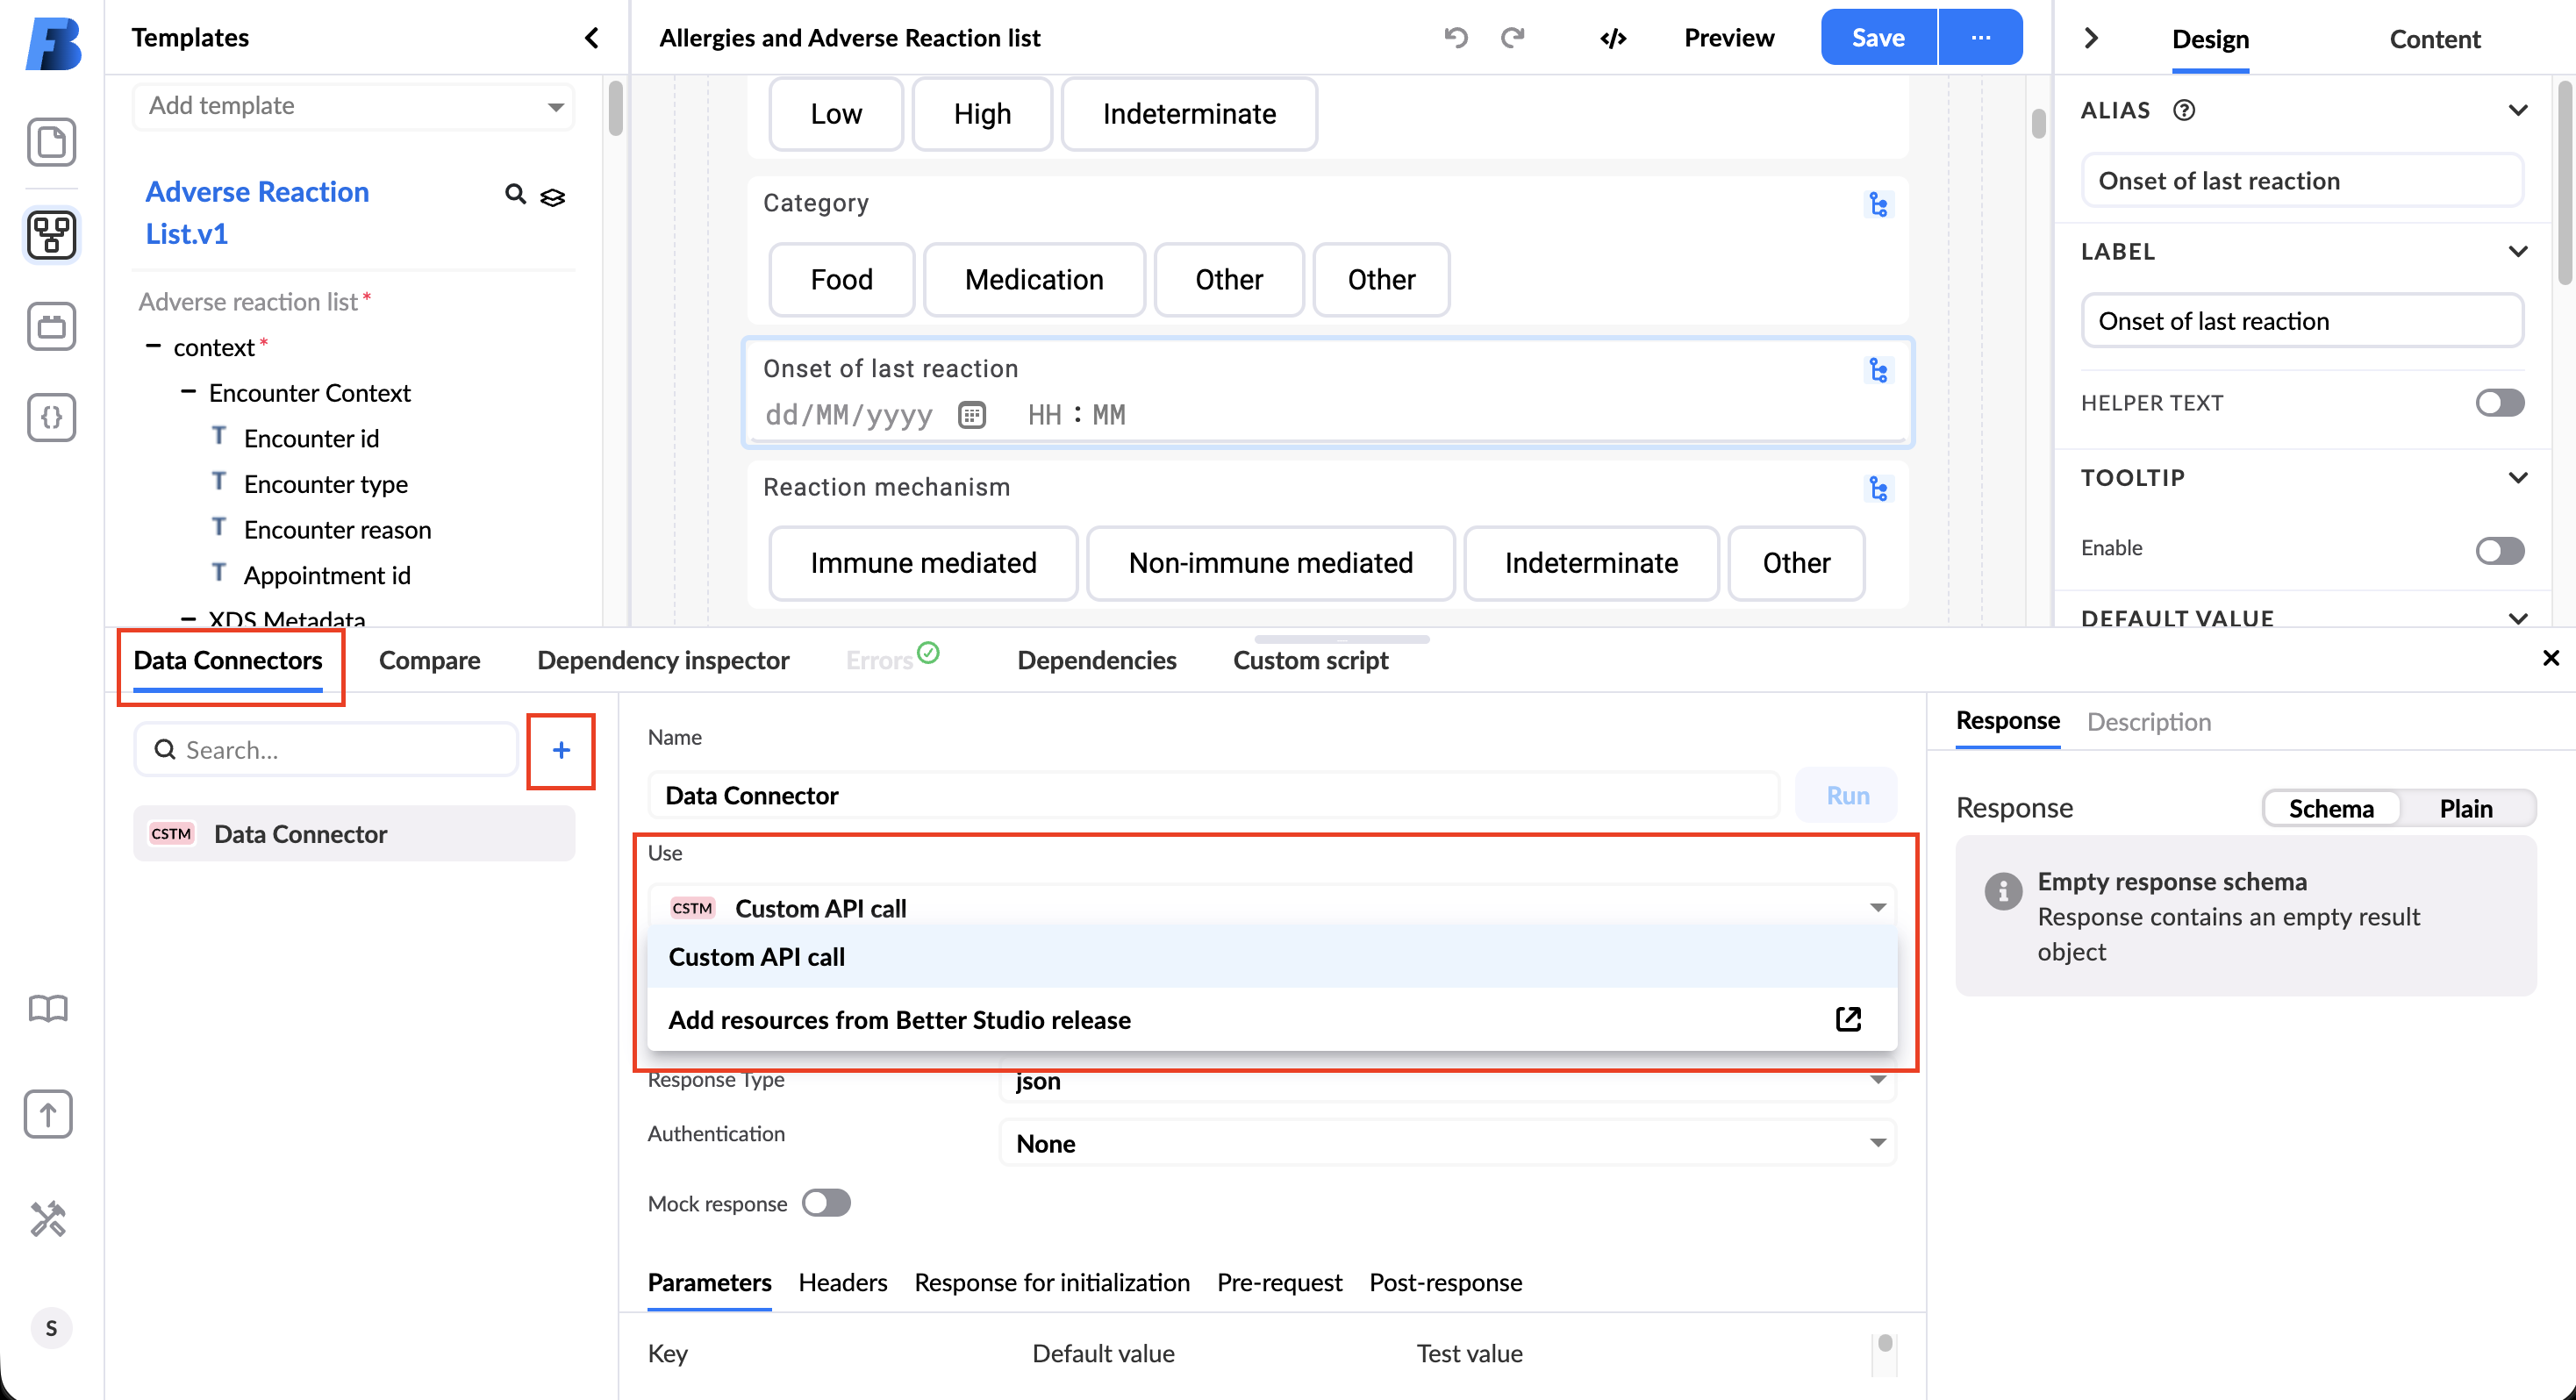
Task: Click the blue Save button
Action: click(x=1878, y=38)
